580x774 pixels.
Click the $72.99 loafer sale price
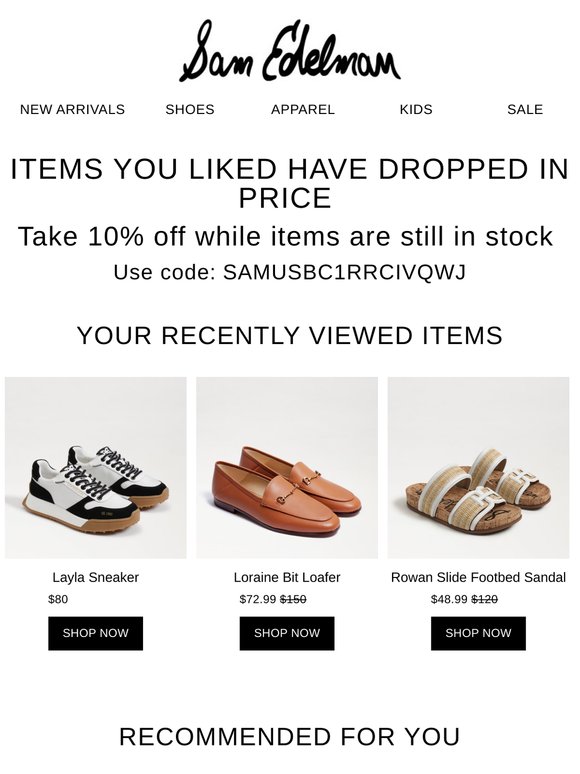[x=258, y=599]
